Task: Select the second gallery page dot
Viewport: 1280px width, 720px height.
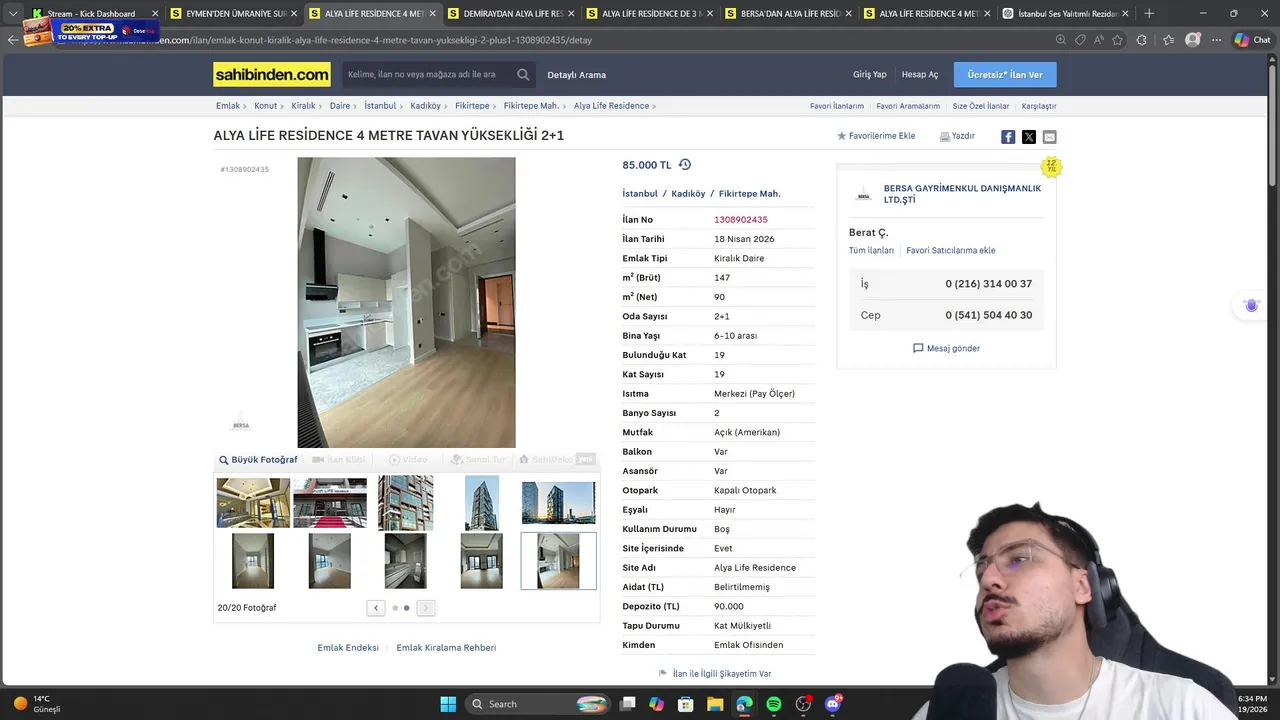Action: (x=406, y=608)
